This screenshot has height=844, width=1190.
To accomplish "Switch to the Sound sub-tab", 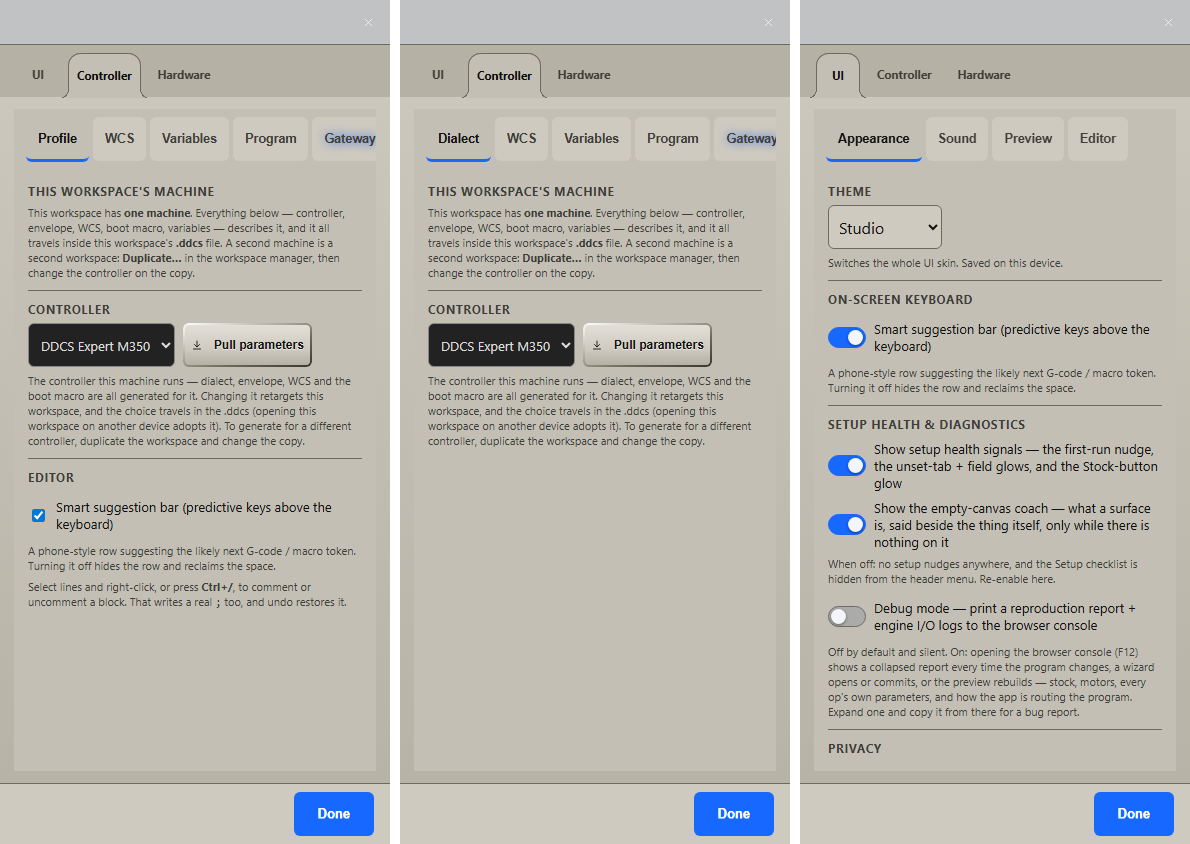I will click(957, 139).
